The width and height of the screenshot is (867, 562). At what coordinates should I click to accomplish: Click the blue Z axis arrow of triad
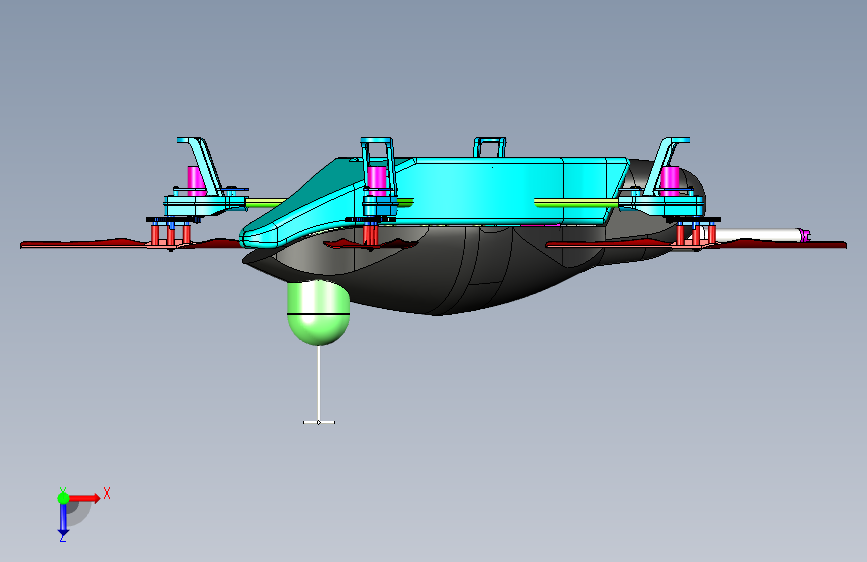[x=63, y=520]
